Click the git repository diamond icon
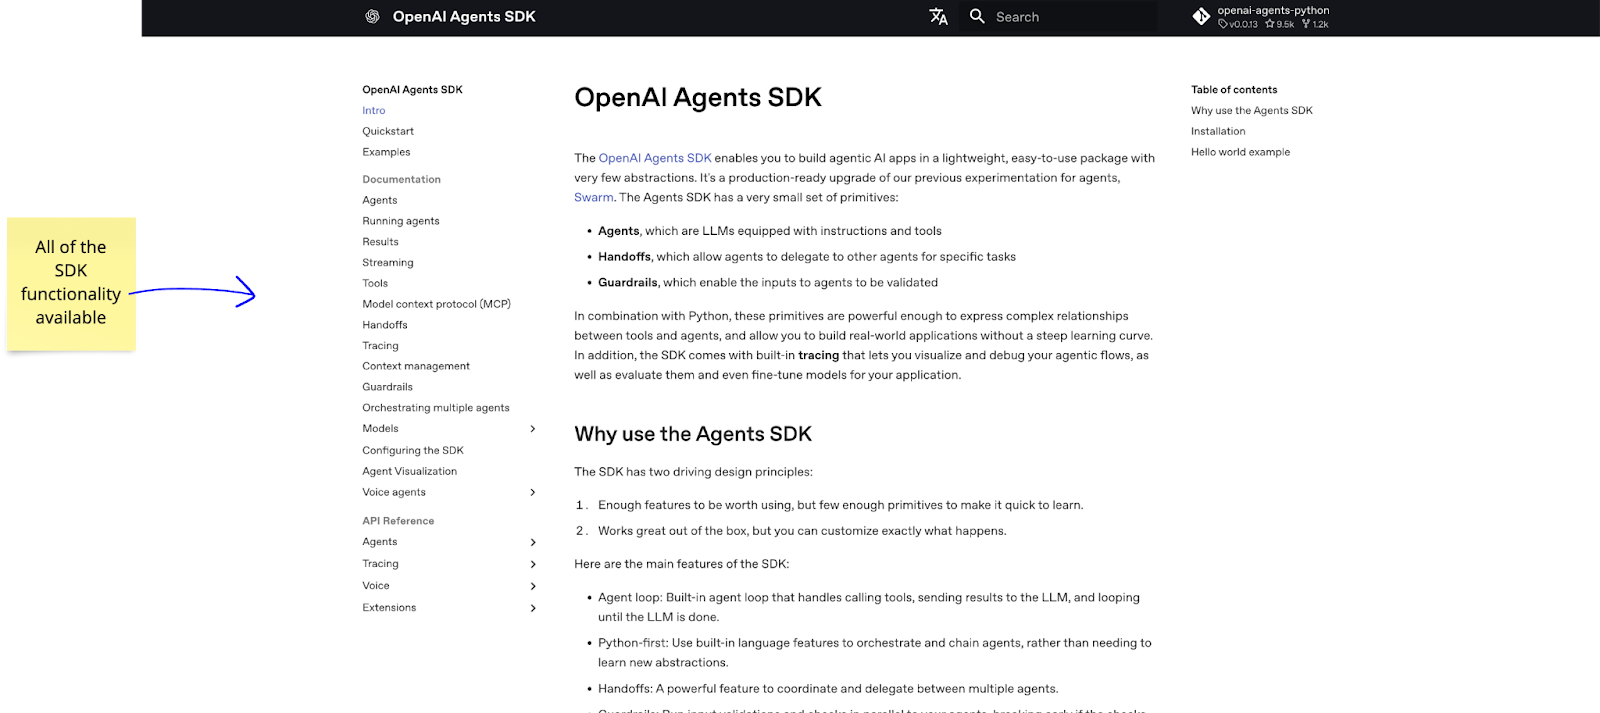1600x713 pixels. click(x=1201, y=17)
